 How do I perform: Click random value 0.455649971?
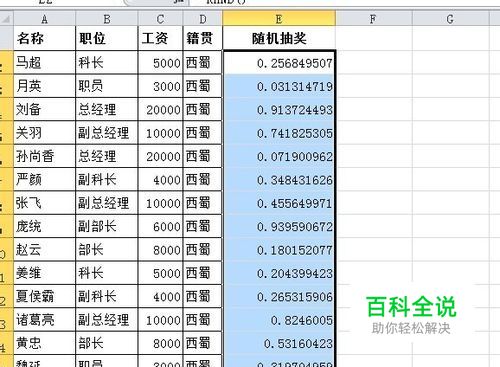tap(279, 203)
